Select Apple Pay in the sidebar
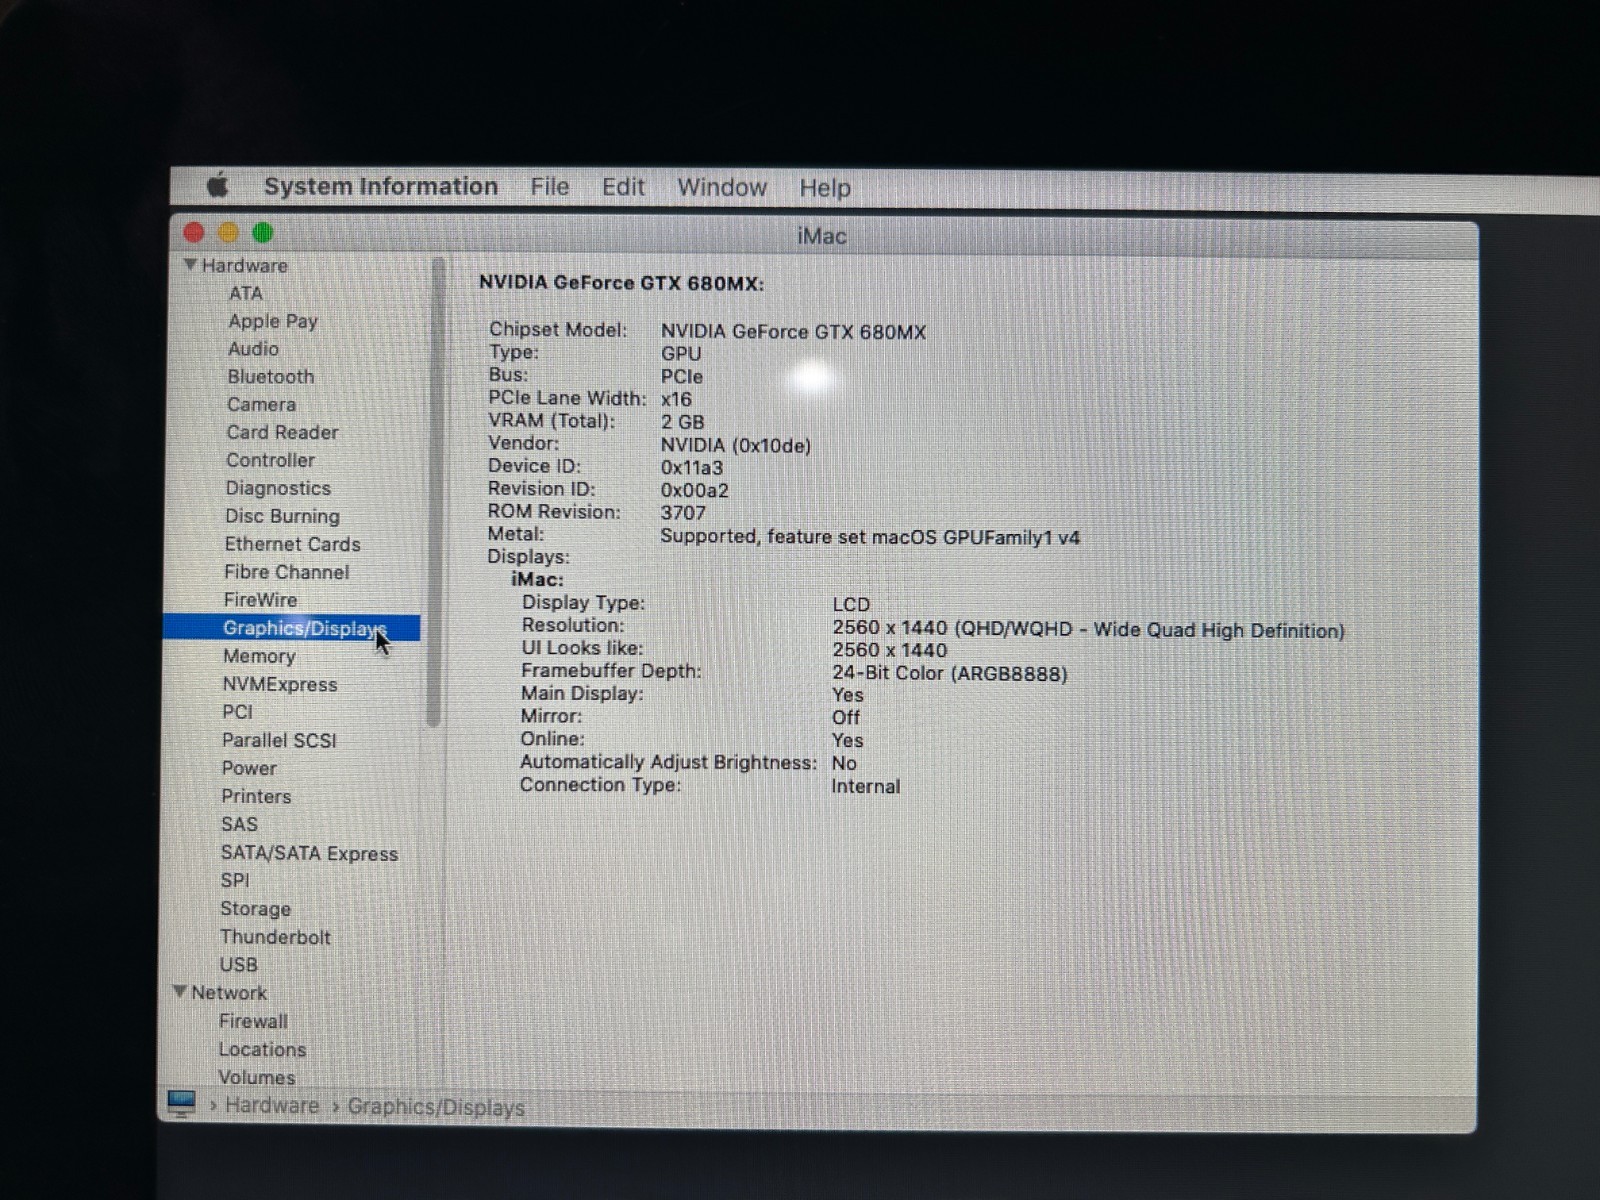The width and height of the screenshot is (1600, 1200). coord(273,321)
